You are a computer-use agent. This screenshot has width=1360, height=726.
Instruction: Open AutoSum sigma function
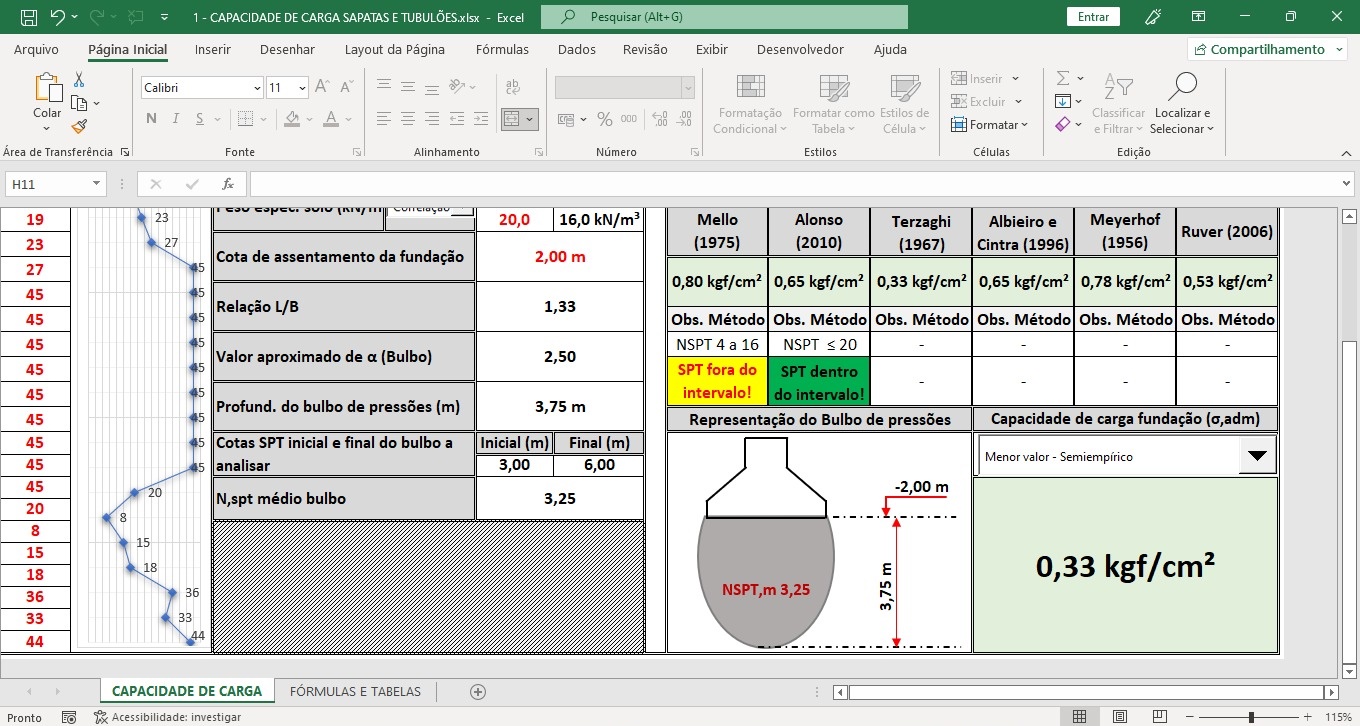1063,78
